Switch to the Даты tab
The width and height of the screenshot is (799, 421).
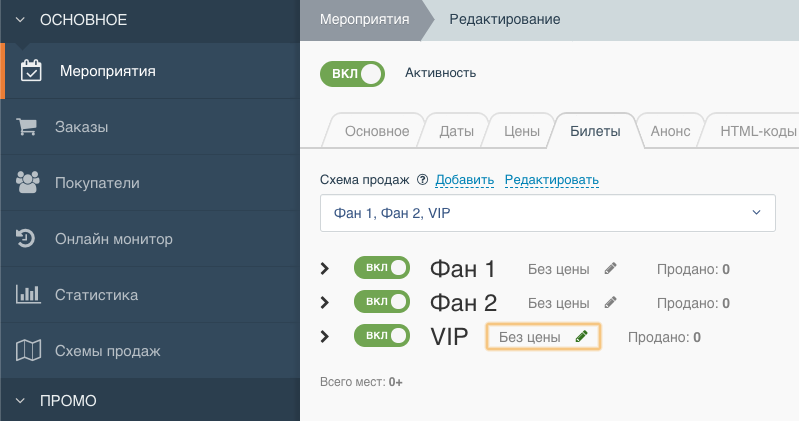tap(456, 131)
